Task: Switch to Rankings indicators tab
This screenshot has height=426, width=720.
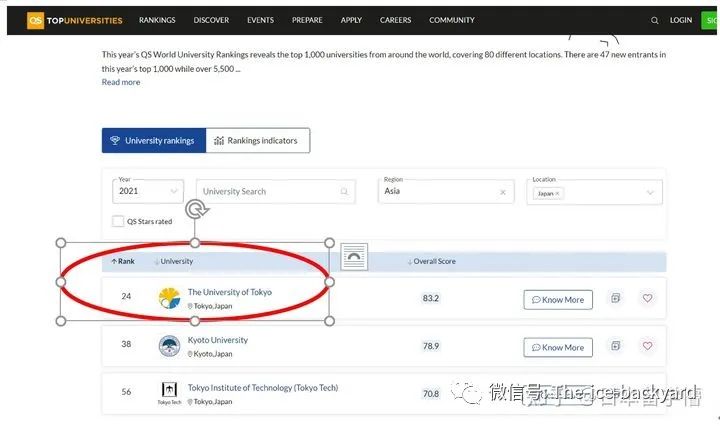Action: tap(258, 140)
